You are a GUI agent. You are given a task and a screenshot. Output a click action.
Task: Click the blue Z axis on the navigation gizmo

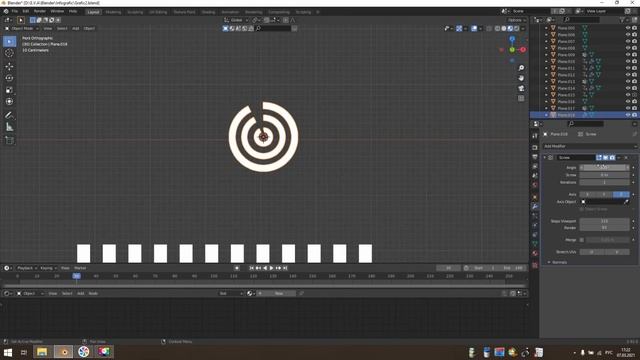[512, 39]
